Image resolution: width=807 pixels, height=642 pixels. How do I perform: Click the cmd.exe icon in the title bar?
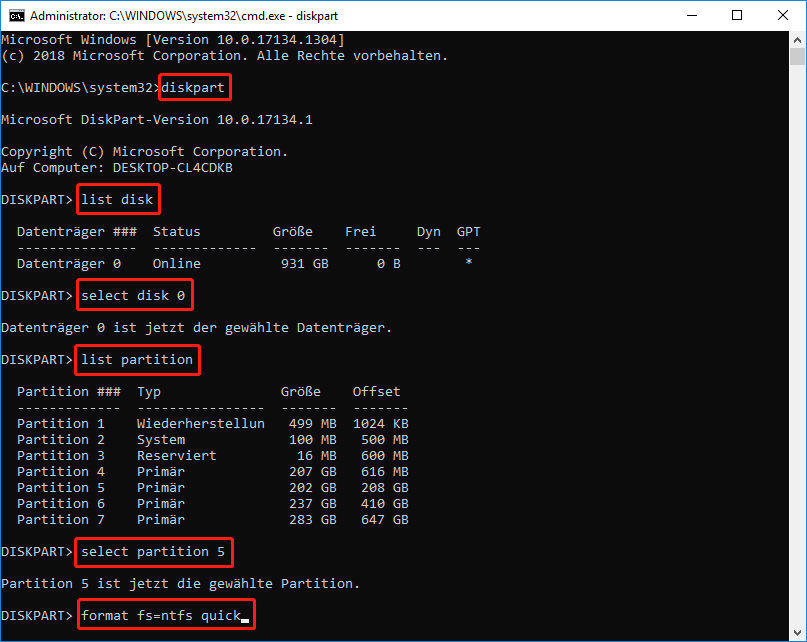(16, 16)
